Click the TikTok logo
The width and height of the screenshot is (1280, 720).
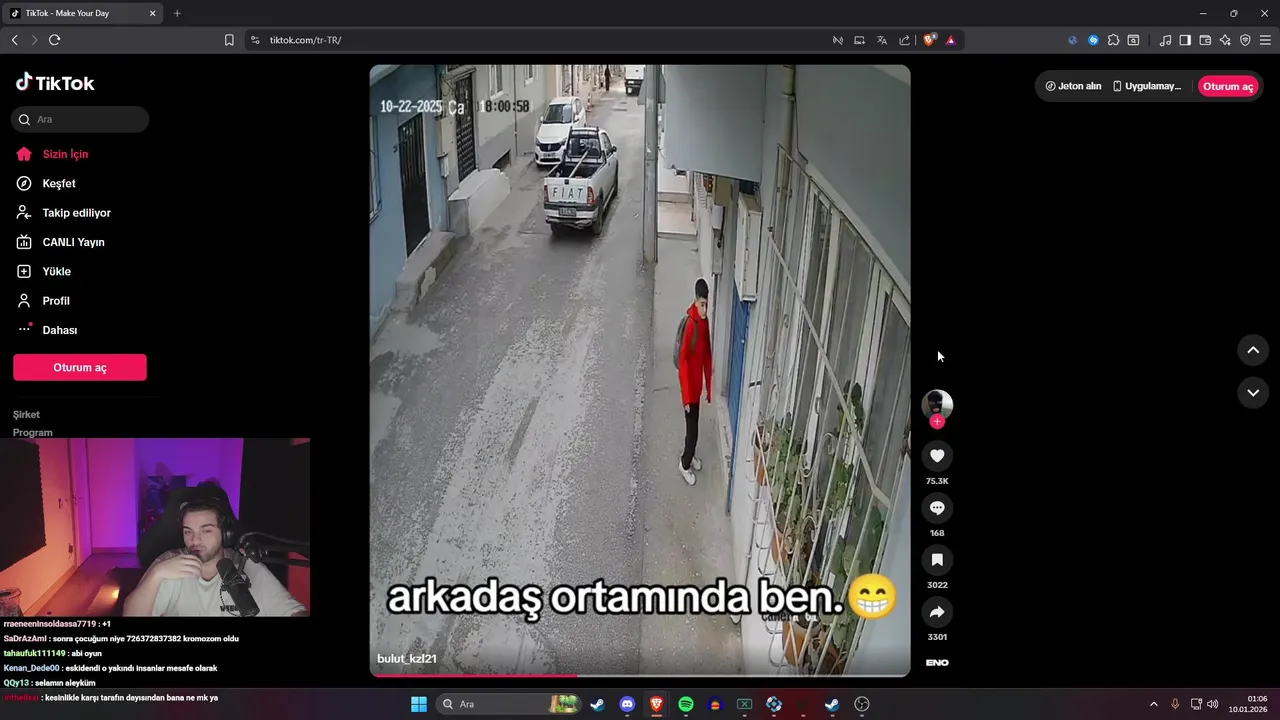55,83
